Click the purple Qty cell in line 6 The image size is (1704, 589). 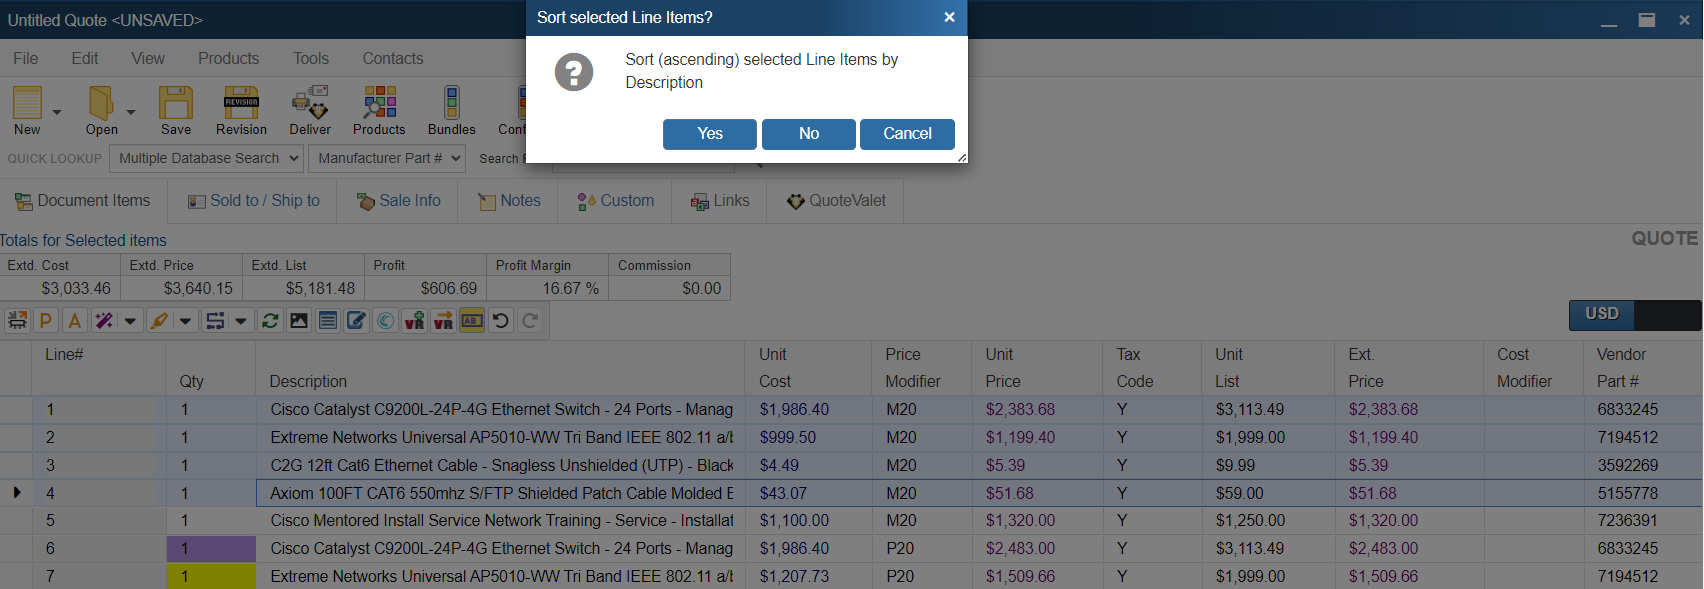click(211, 548)
